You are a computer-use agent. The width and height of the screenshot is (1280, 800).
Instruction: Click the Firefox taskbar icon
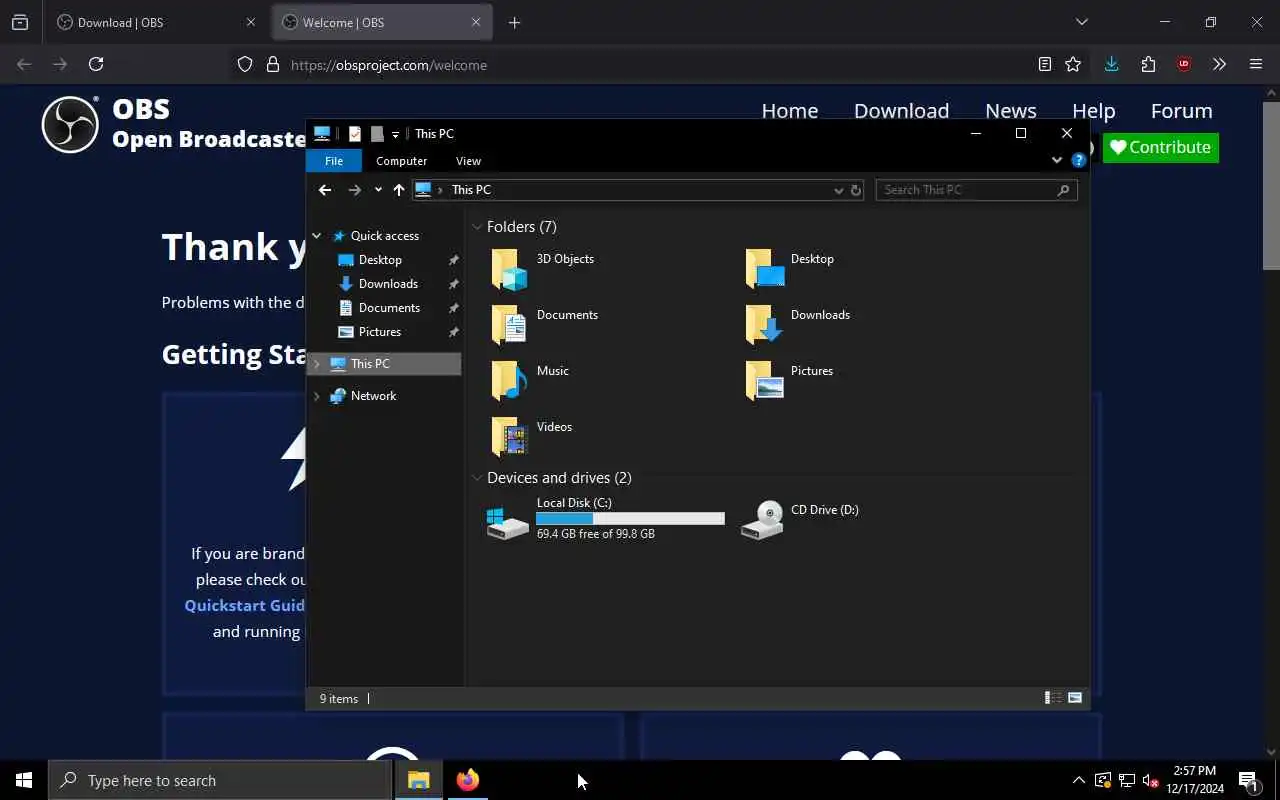pyautogui.click(x=467, y=780)
